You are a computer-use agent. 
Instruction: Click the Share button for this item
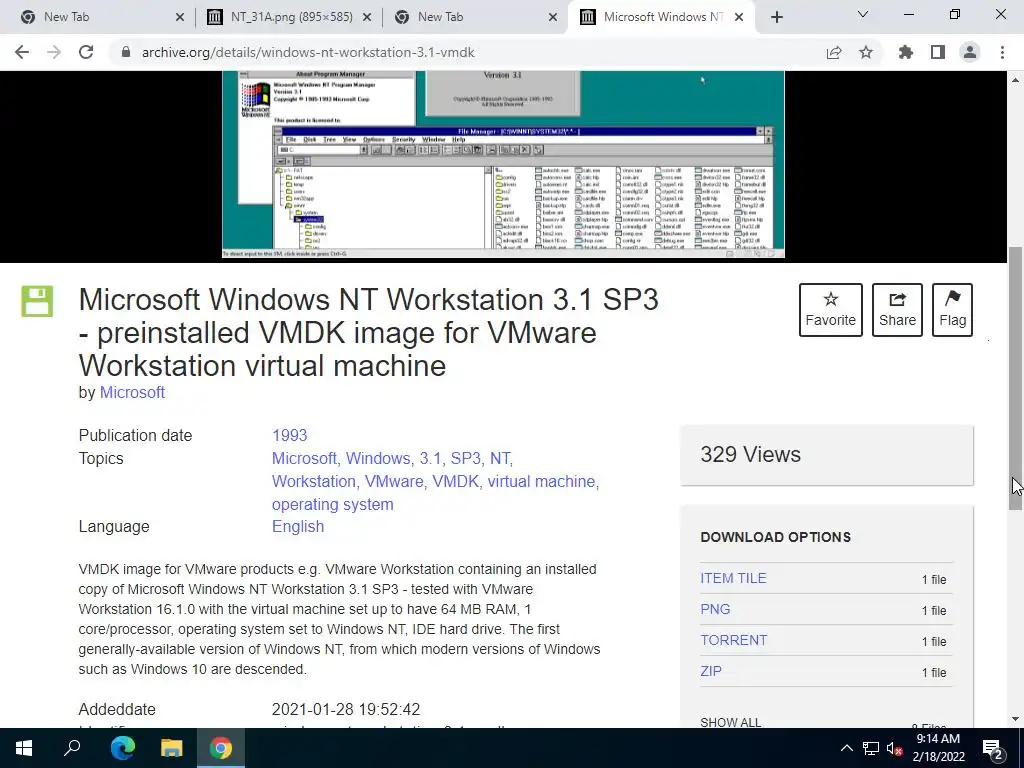coord(897,310)
